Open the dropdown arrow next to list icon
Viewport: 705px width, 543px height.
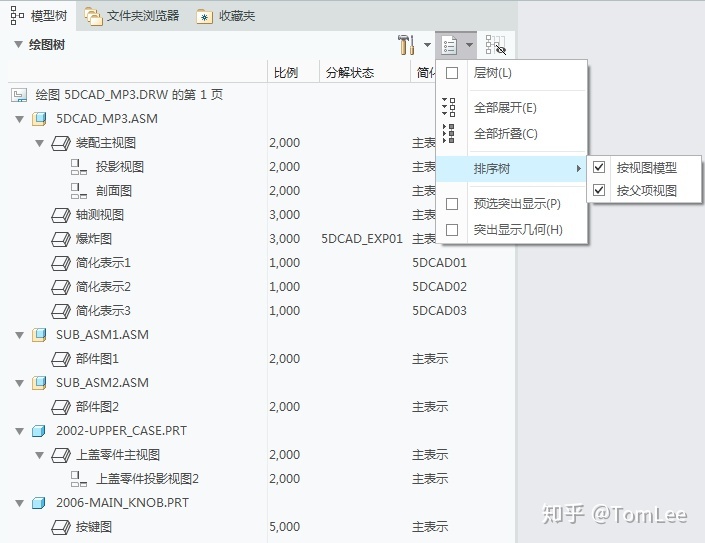pyautogui.click(x=469, y=45)
